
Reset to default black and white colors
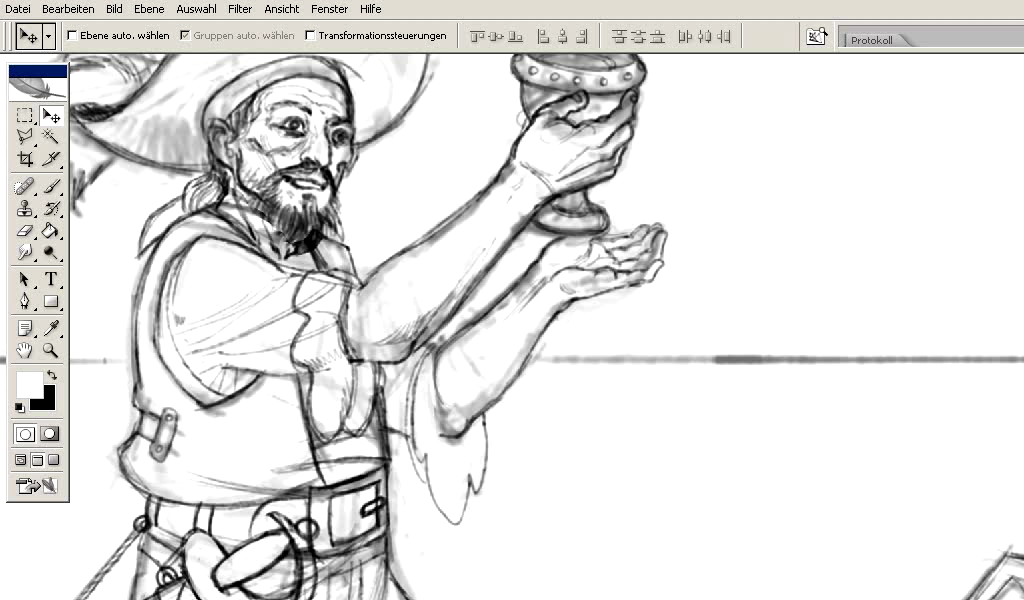(x=20, y=407)
